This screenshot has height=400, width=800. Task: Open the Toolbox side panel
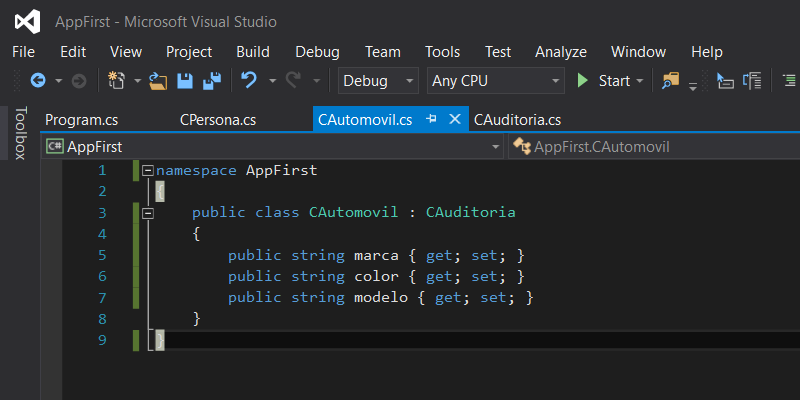(x=19, y=133)
